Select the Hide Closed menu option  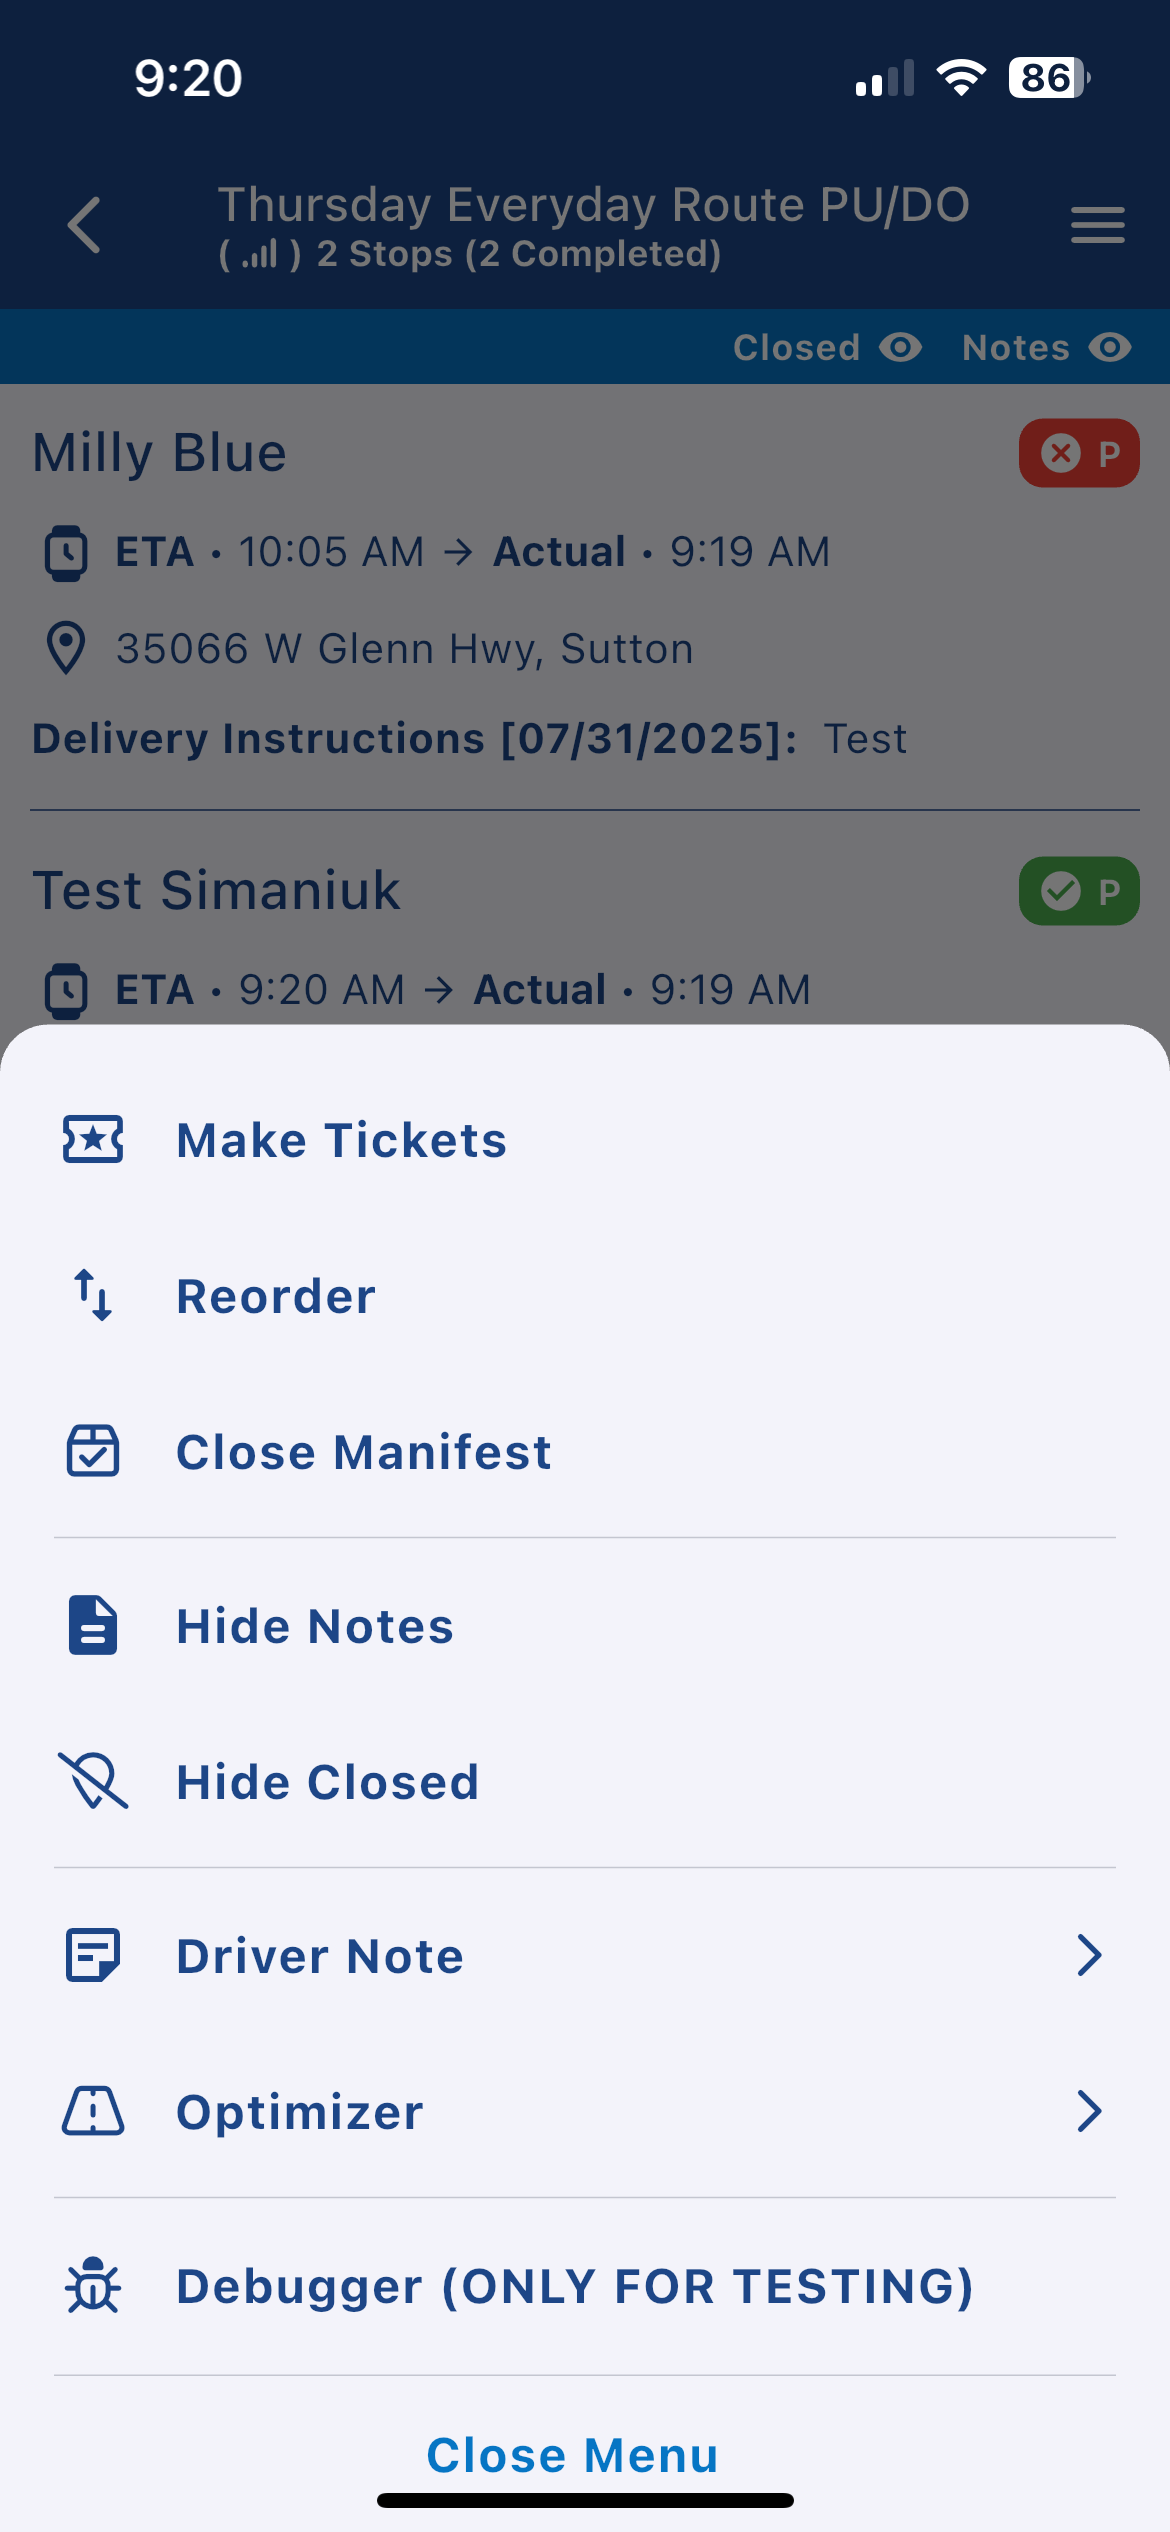[x=328, y=1782]
